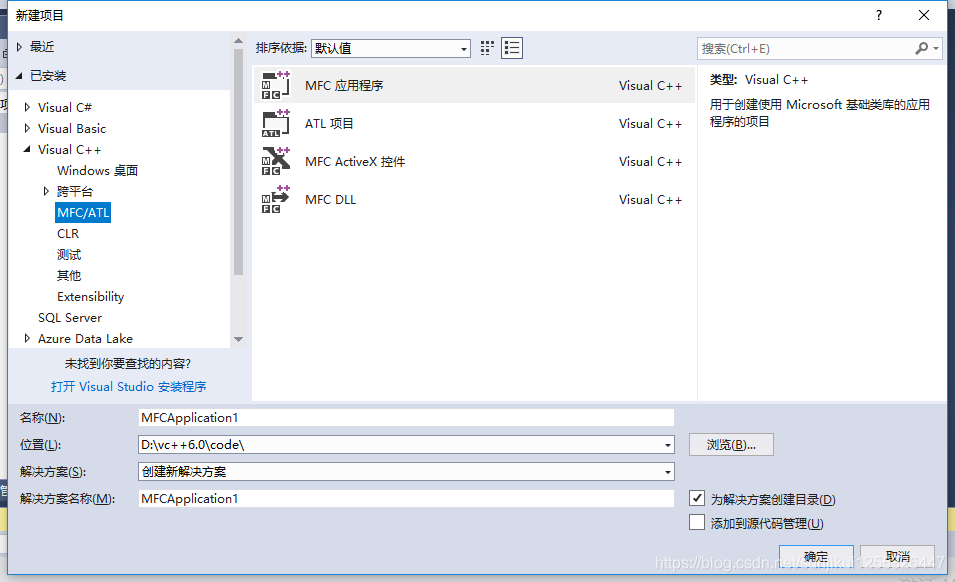Viewport: 955px width, 582px height.
Task: Open the 位置 path dropdown arrow
Action: pos(668,445)
